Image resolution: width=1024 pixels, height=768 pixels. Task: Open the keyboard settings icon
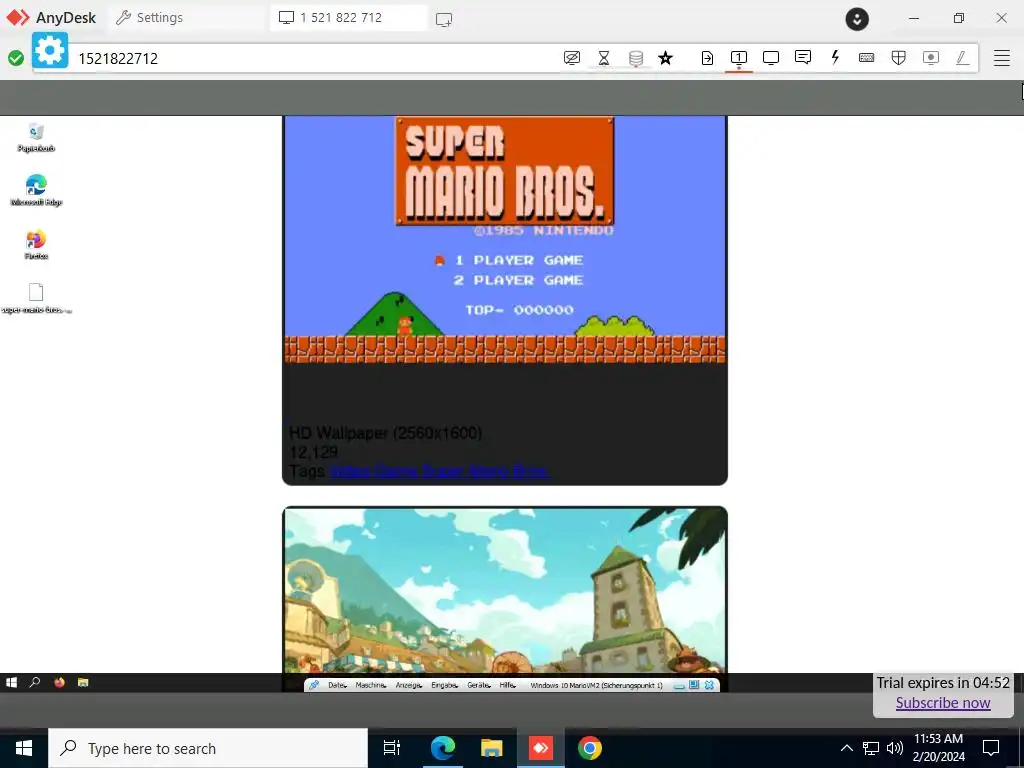[x=867, y=58]
